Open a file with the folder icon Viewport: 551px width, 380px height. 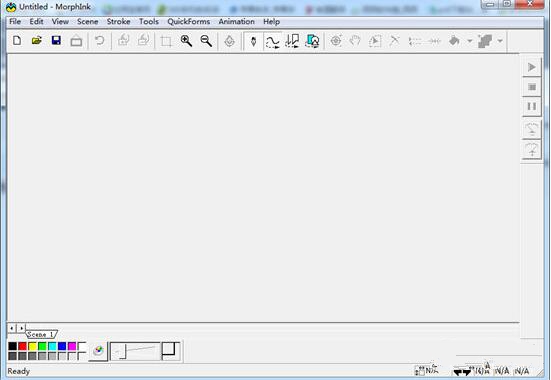pos(37,41)
